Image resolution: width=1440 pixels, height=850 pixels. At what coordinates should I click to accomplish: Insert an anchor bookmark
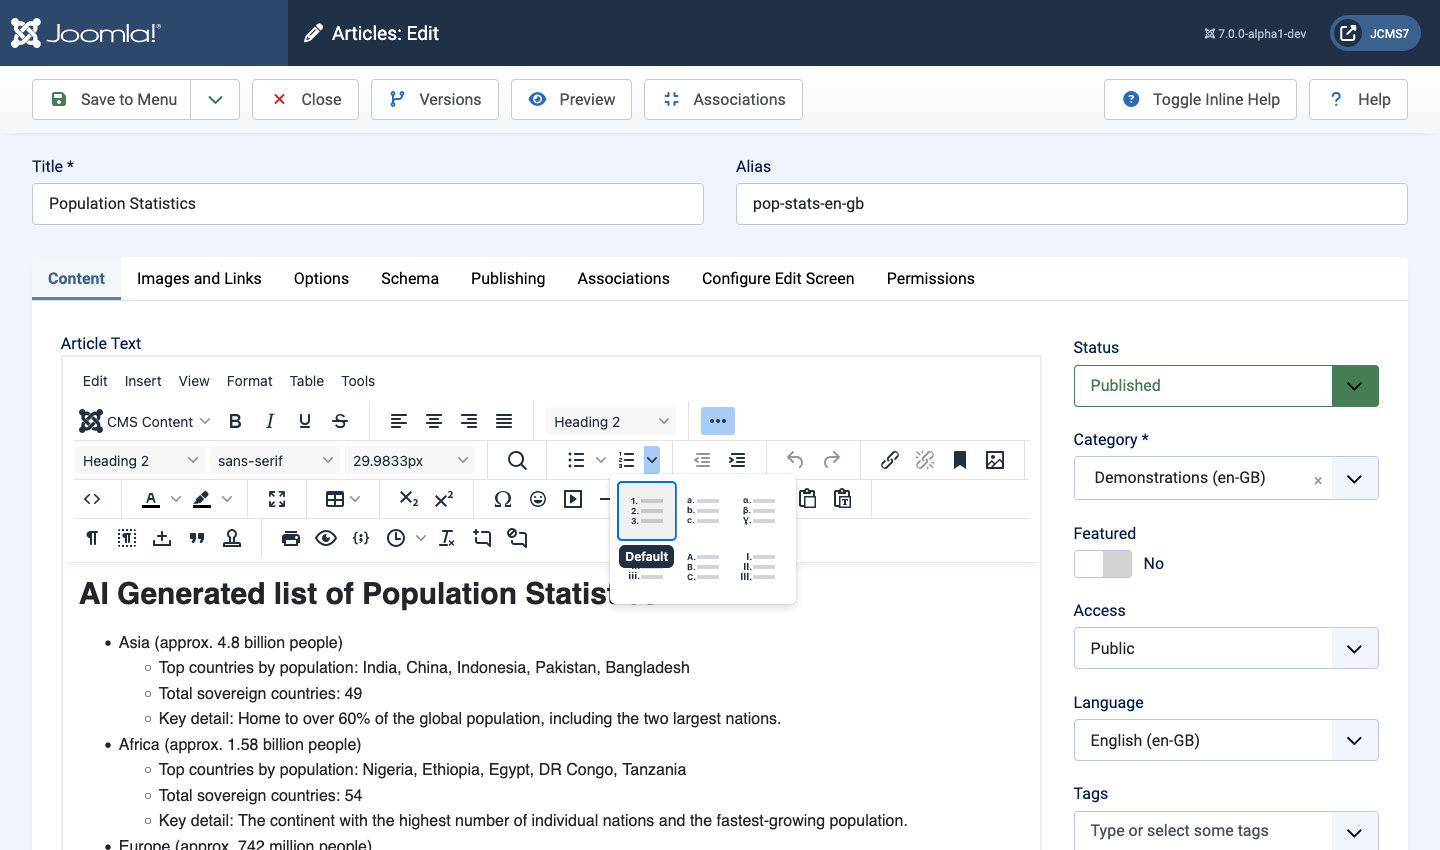(x=960, y=460)
